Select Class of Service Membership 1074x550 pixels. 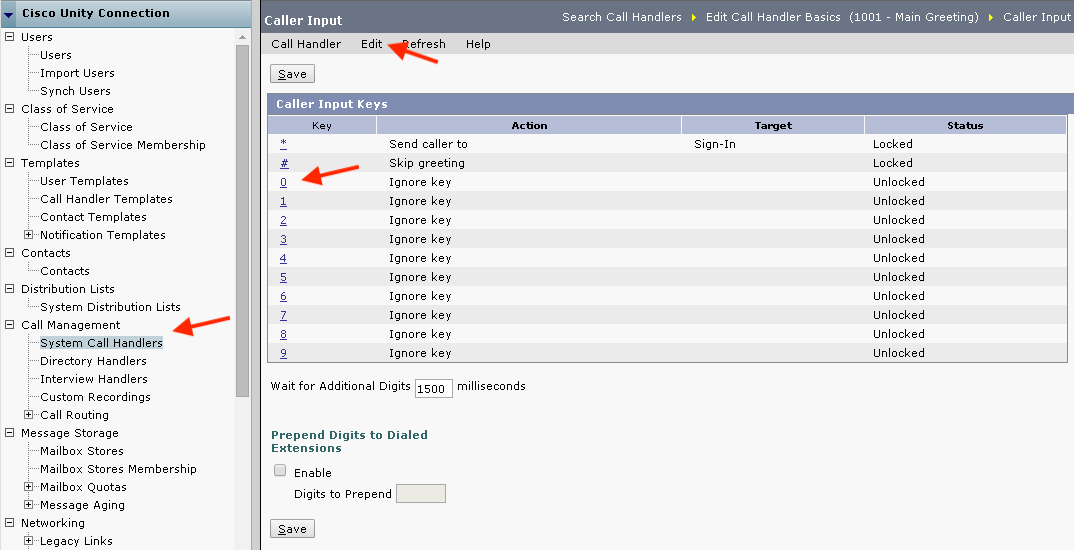click(123, 145)
